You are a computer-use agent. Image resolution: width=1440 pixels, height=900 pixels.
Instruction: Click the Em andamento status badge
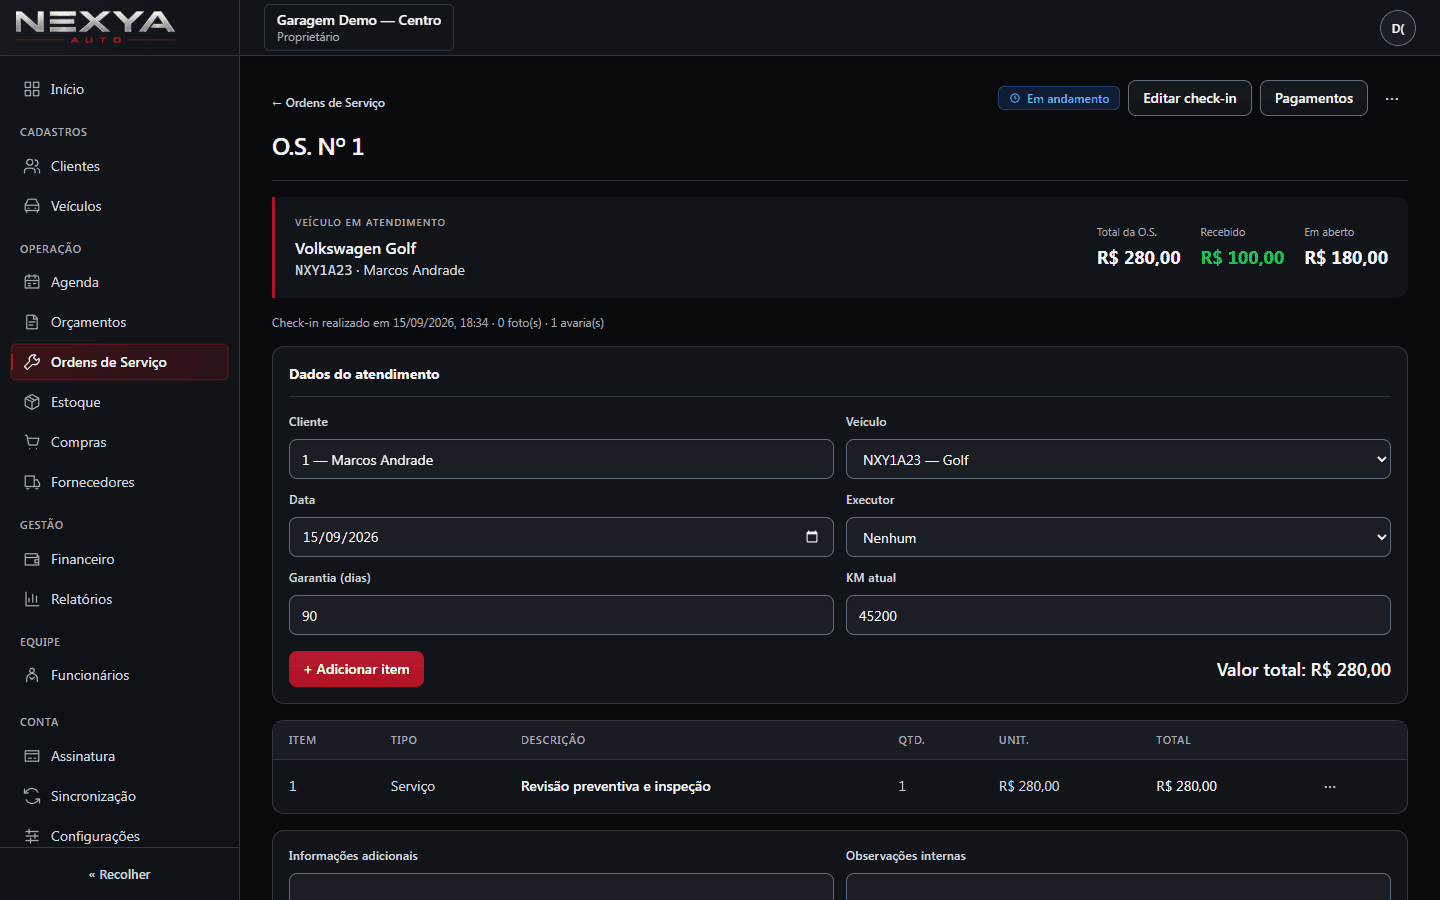pyautogui.click(x=1059, y=98)
